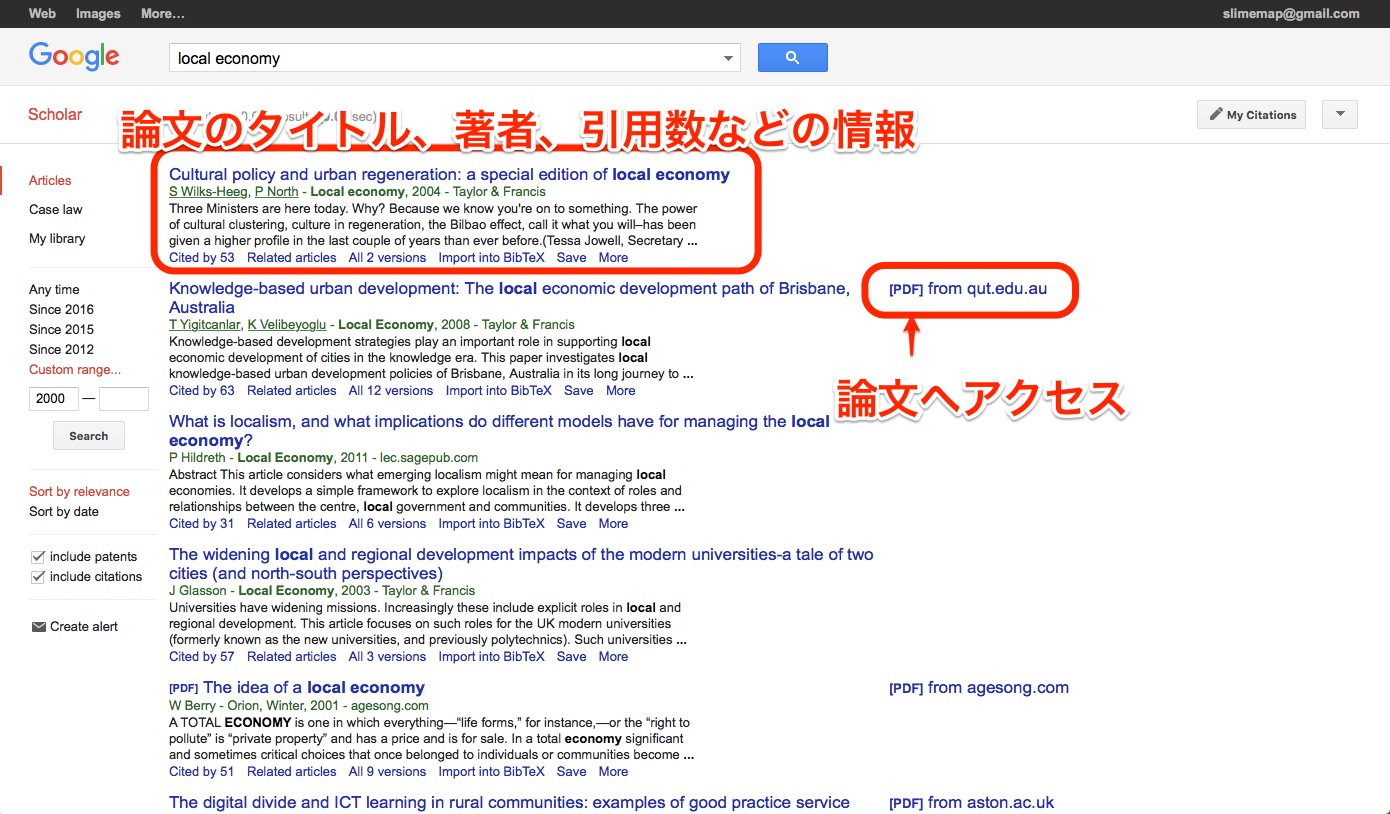Expand 'More' options under the first result
This screenshot has height=814, width=1390.
[613, 257]
